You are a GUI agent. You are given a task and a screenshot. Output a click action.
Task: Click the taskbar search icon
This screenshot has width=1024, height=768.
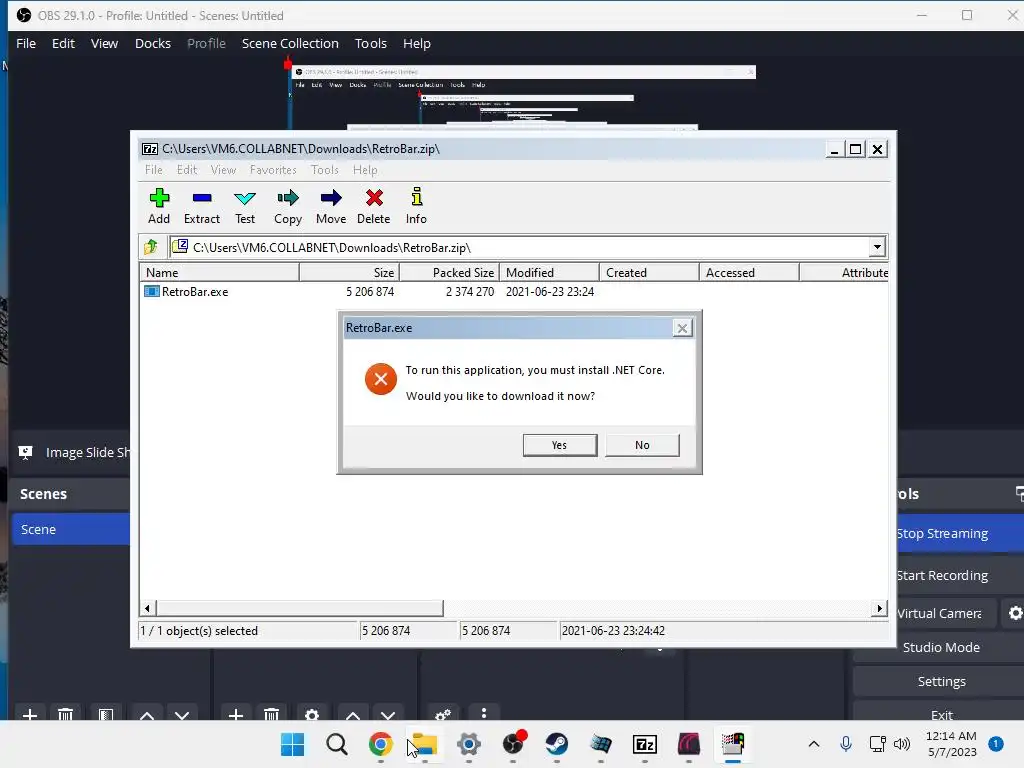[x=337, y=744]
